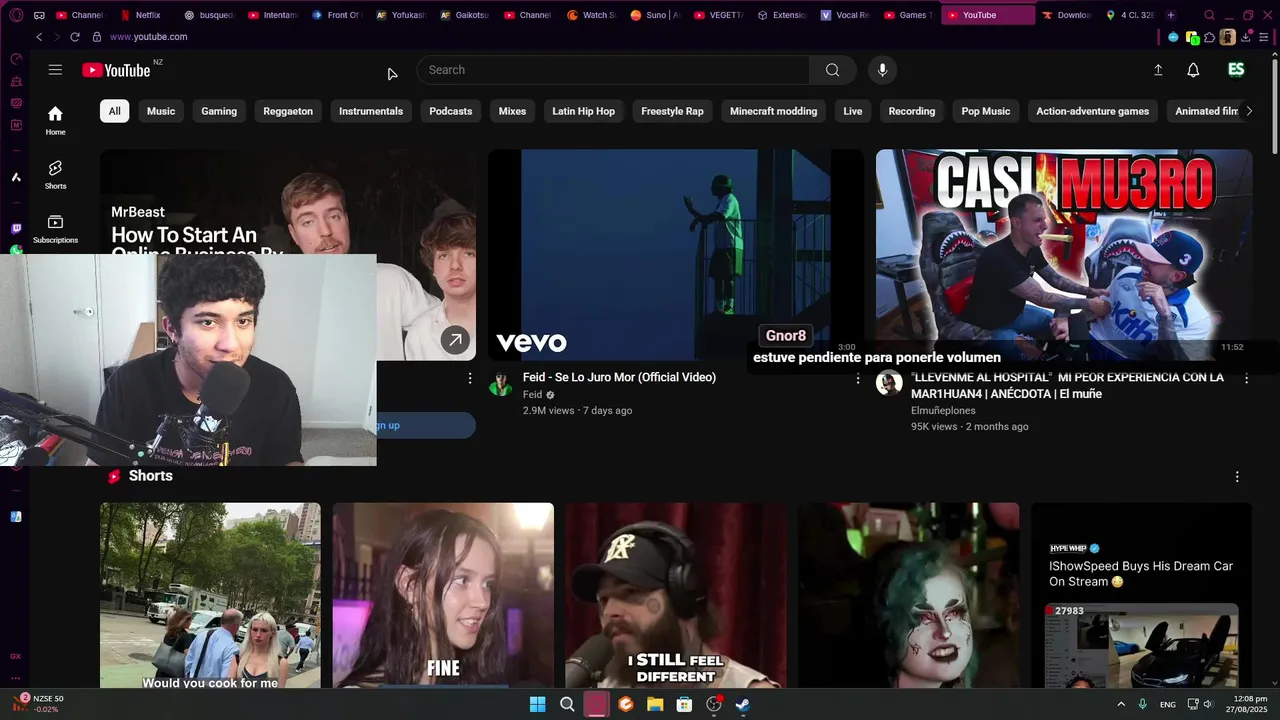Select the All filter chip
1280x720 pixels.
(115, 111)
